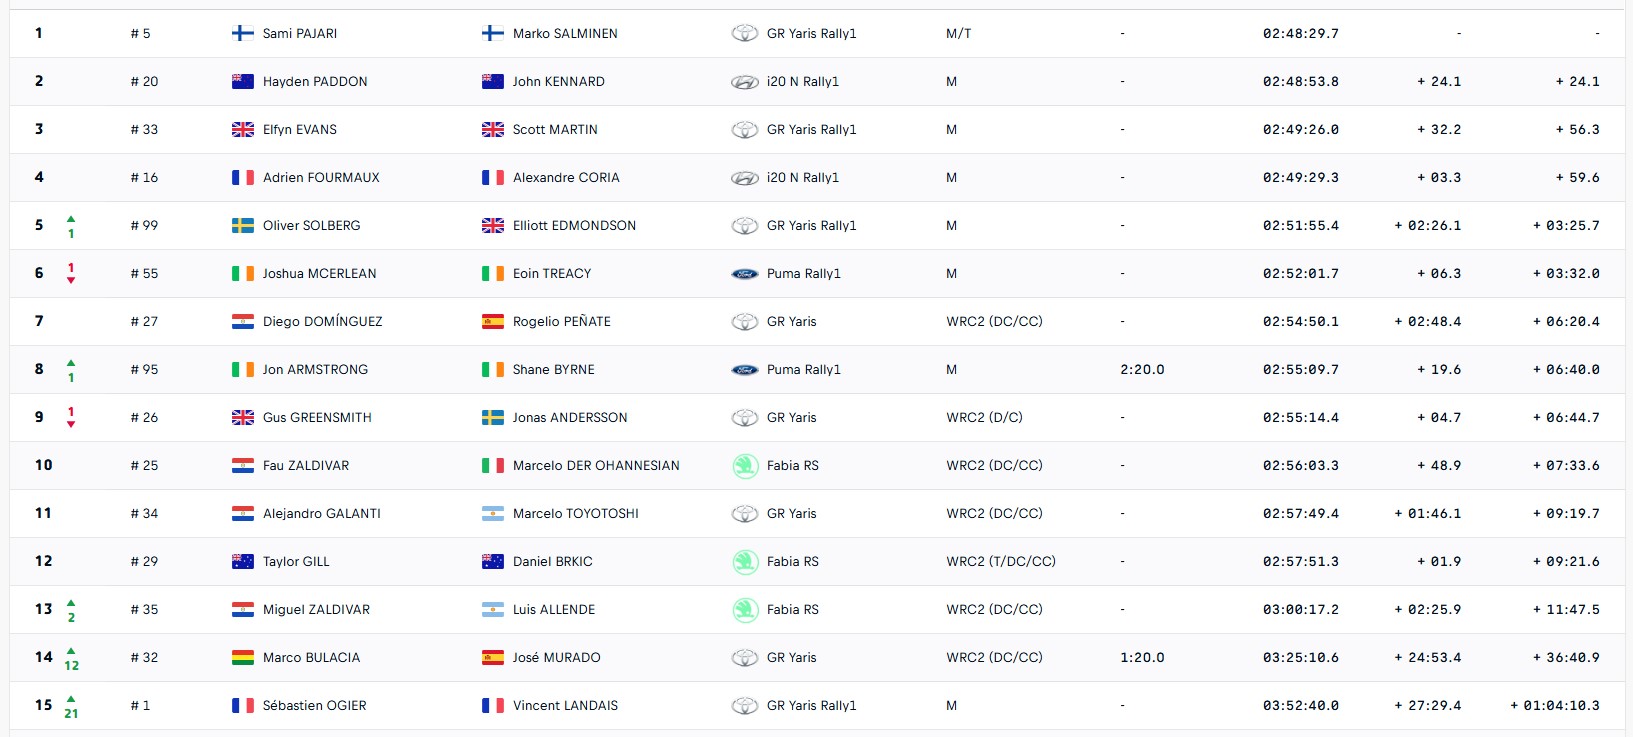Click Skoda logo in Fau ZALDIVAR row
Screen dimensions: 1633x737
(745, 466)
